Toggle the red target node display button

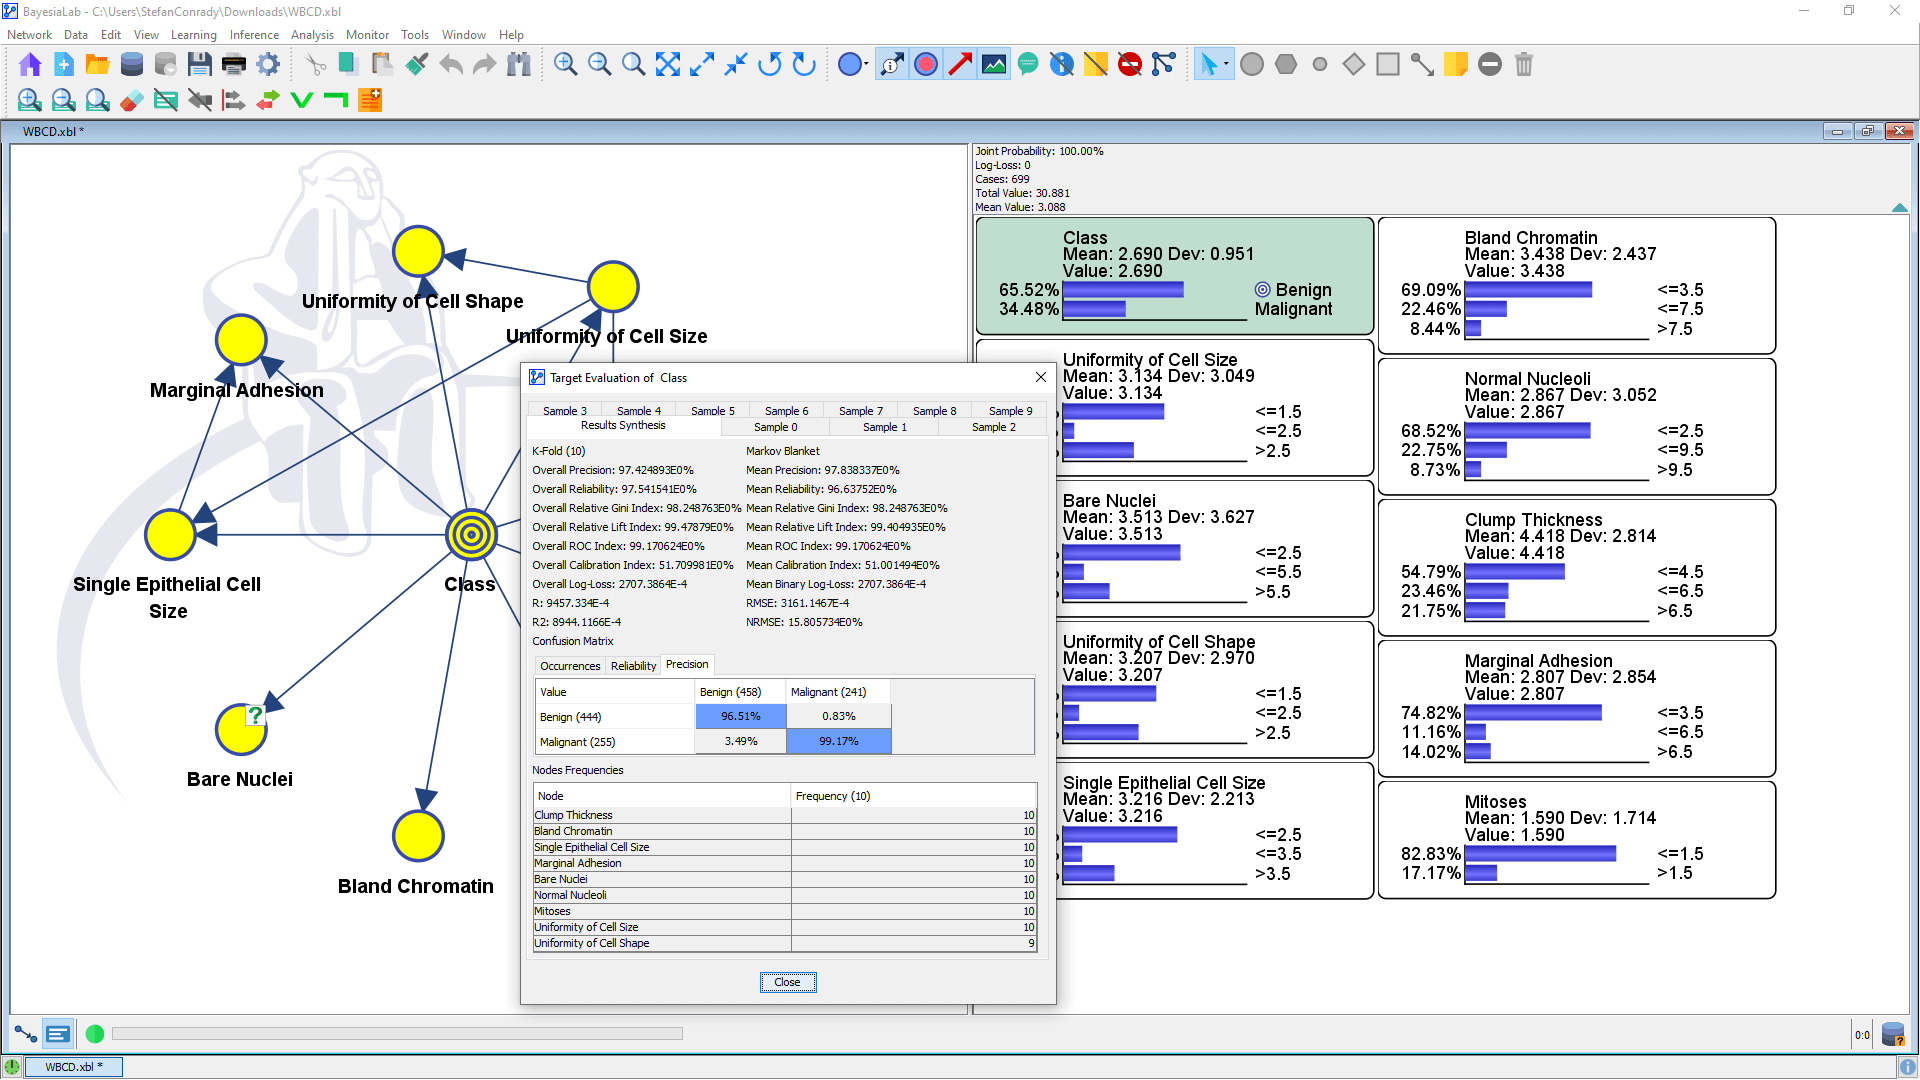click(x=926, y=65)
